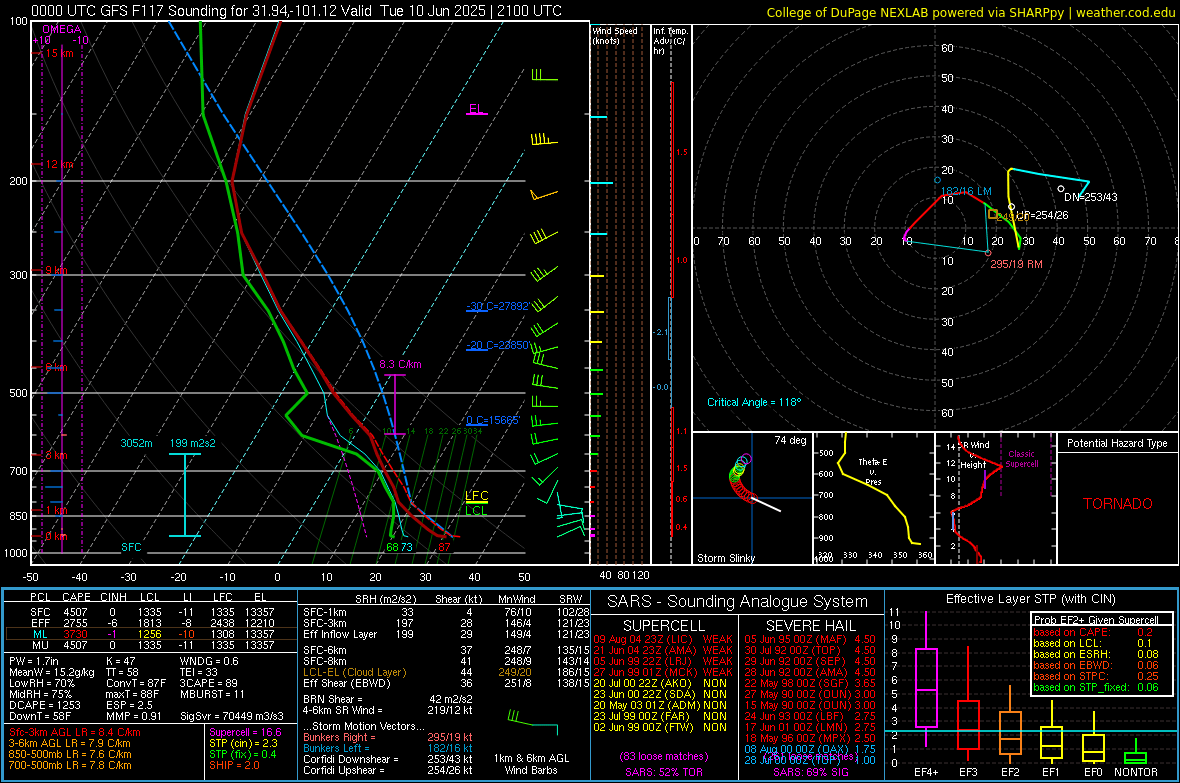This screenshot has width=1180, height=783.
Task: Click the SARS - Sounding Analogue System heading
Action: pos(738,602)
